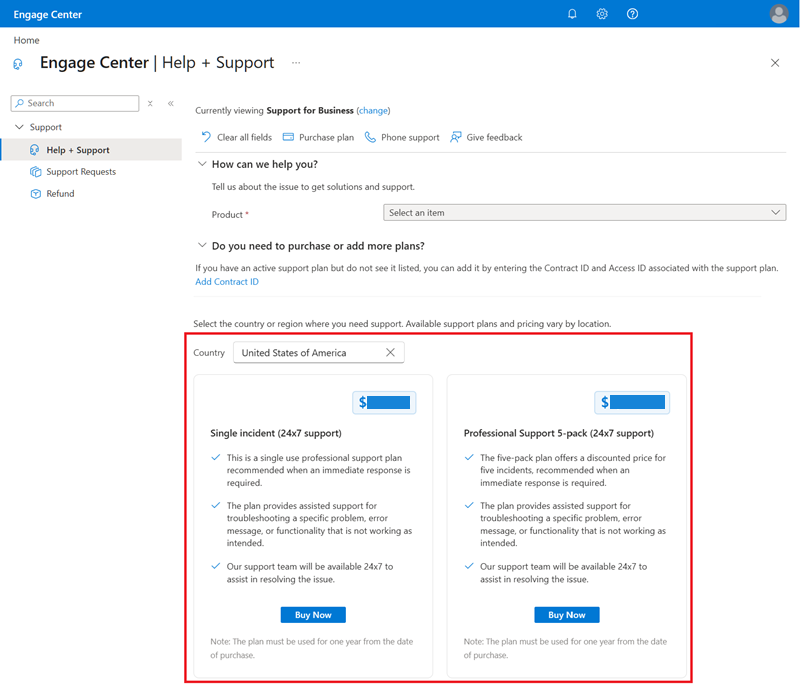Click the Support Requests icon
The height and width of the screenshot is (687, 800).
coord(35,172)
